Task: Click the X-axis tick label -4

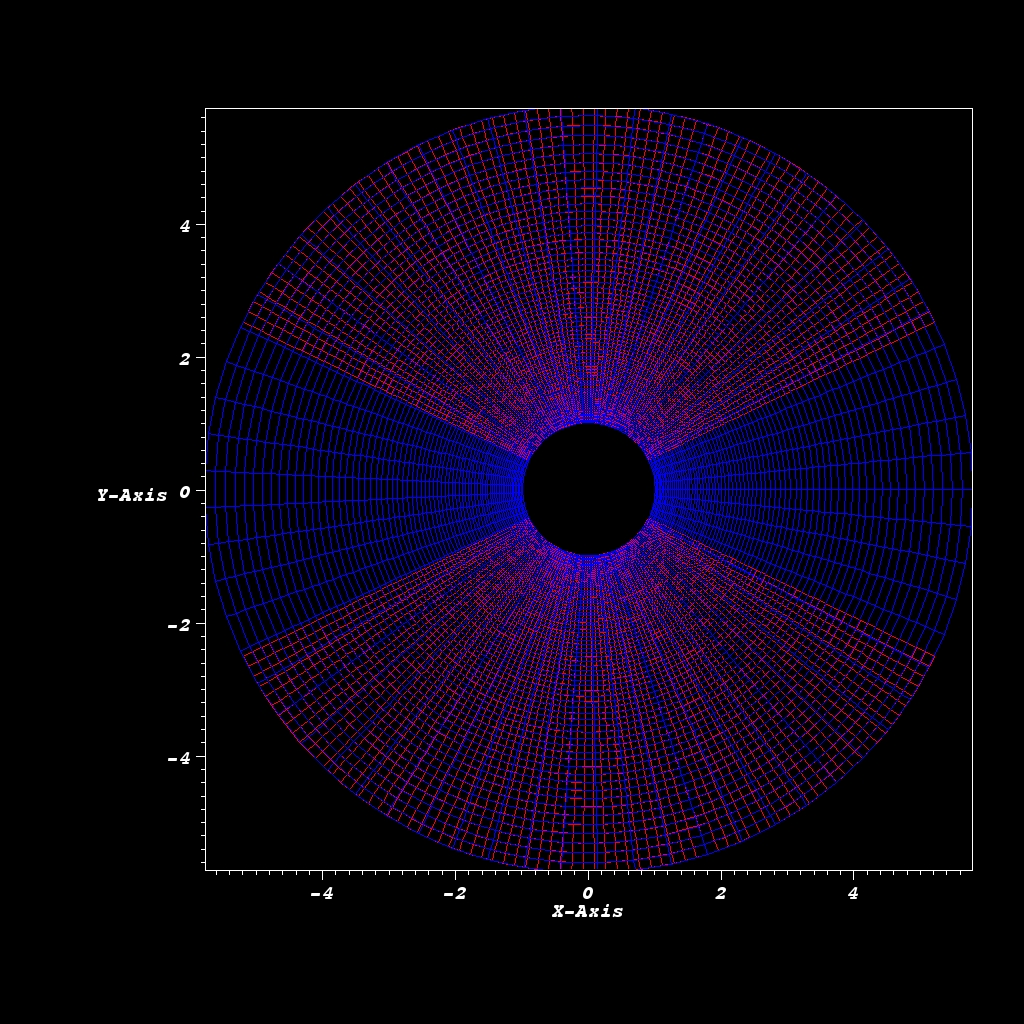Action: coord(322,893)
